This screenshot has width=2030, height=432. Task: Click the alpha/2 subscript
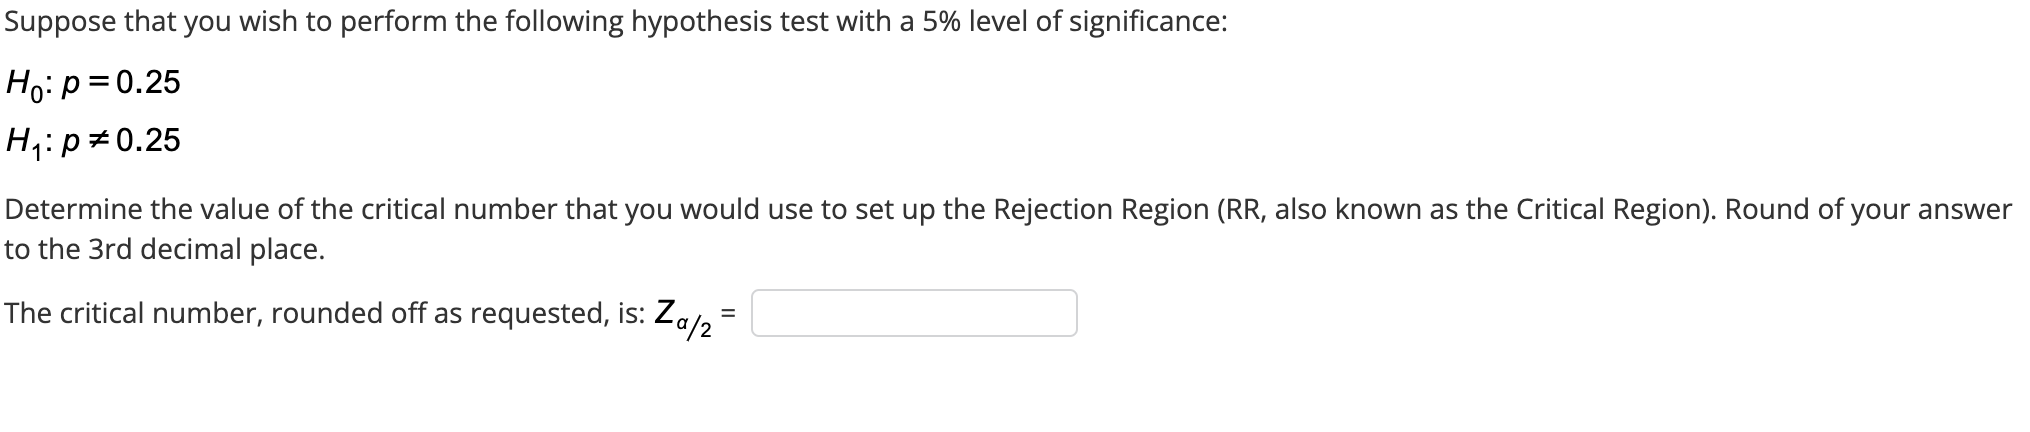[697, 327]
